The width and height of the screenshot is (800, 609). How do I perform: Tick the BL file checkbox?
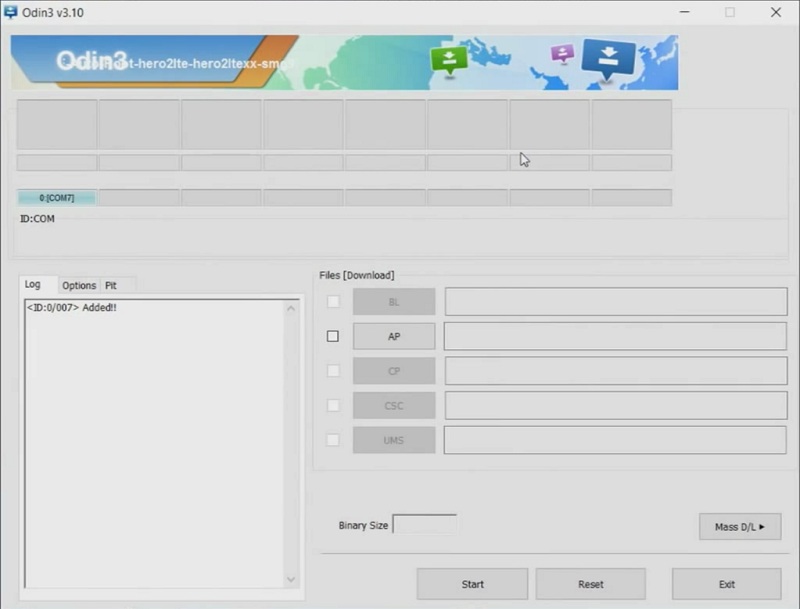[333, 301]
